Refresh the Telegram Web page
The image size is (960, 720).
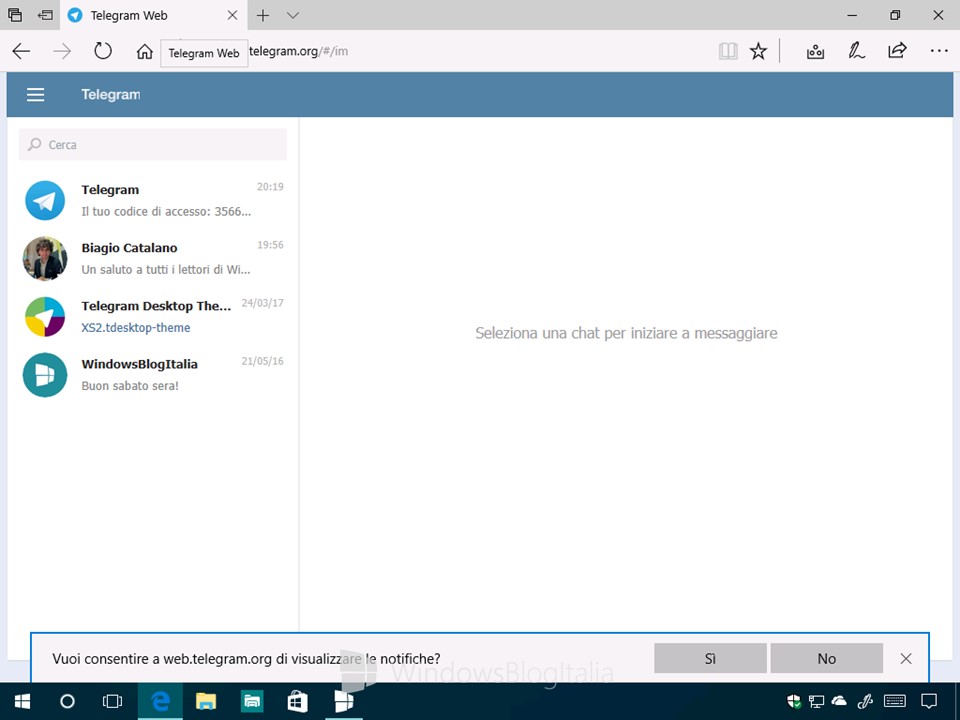click(x=103, y=51)
